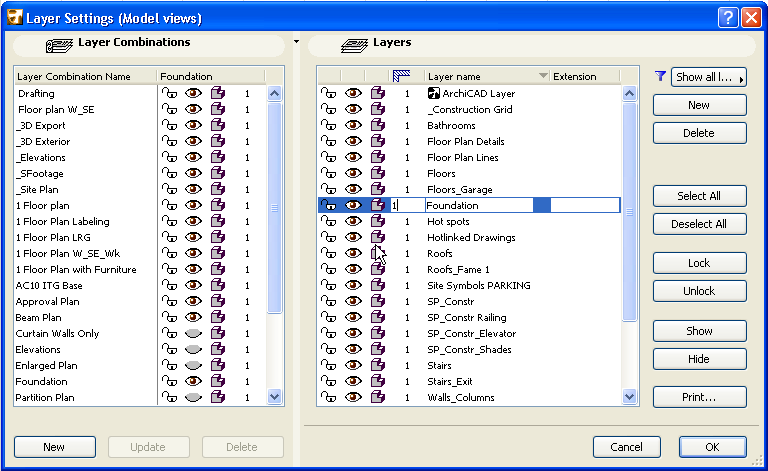Click the Layer name sort arrow
Viewport: 768px width, 471px height.
point(543,75)
